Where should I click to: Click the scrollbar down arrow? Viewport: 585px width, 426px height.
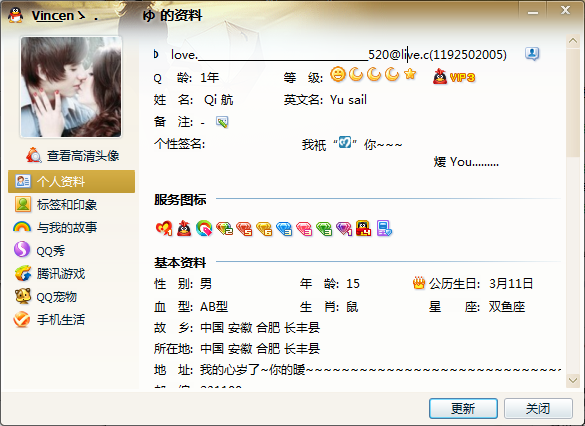coord(573,380)
